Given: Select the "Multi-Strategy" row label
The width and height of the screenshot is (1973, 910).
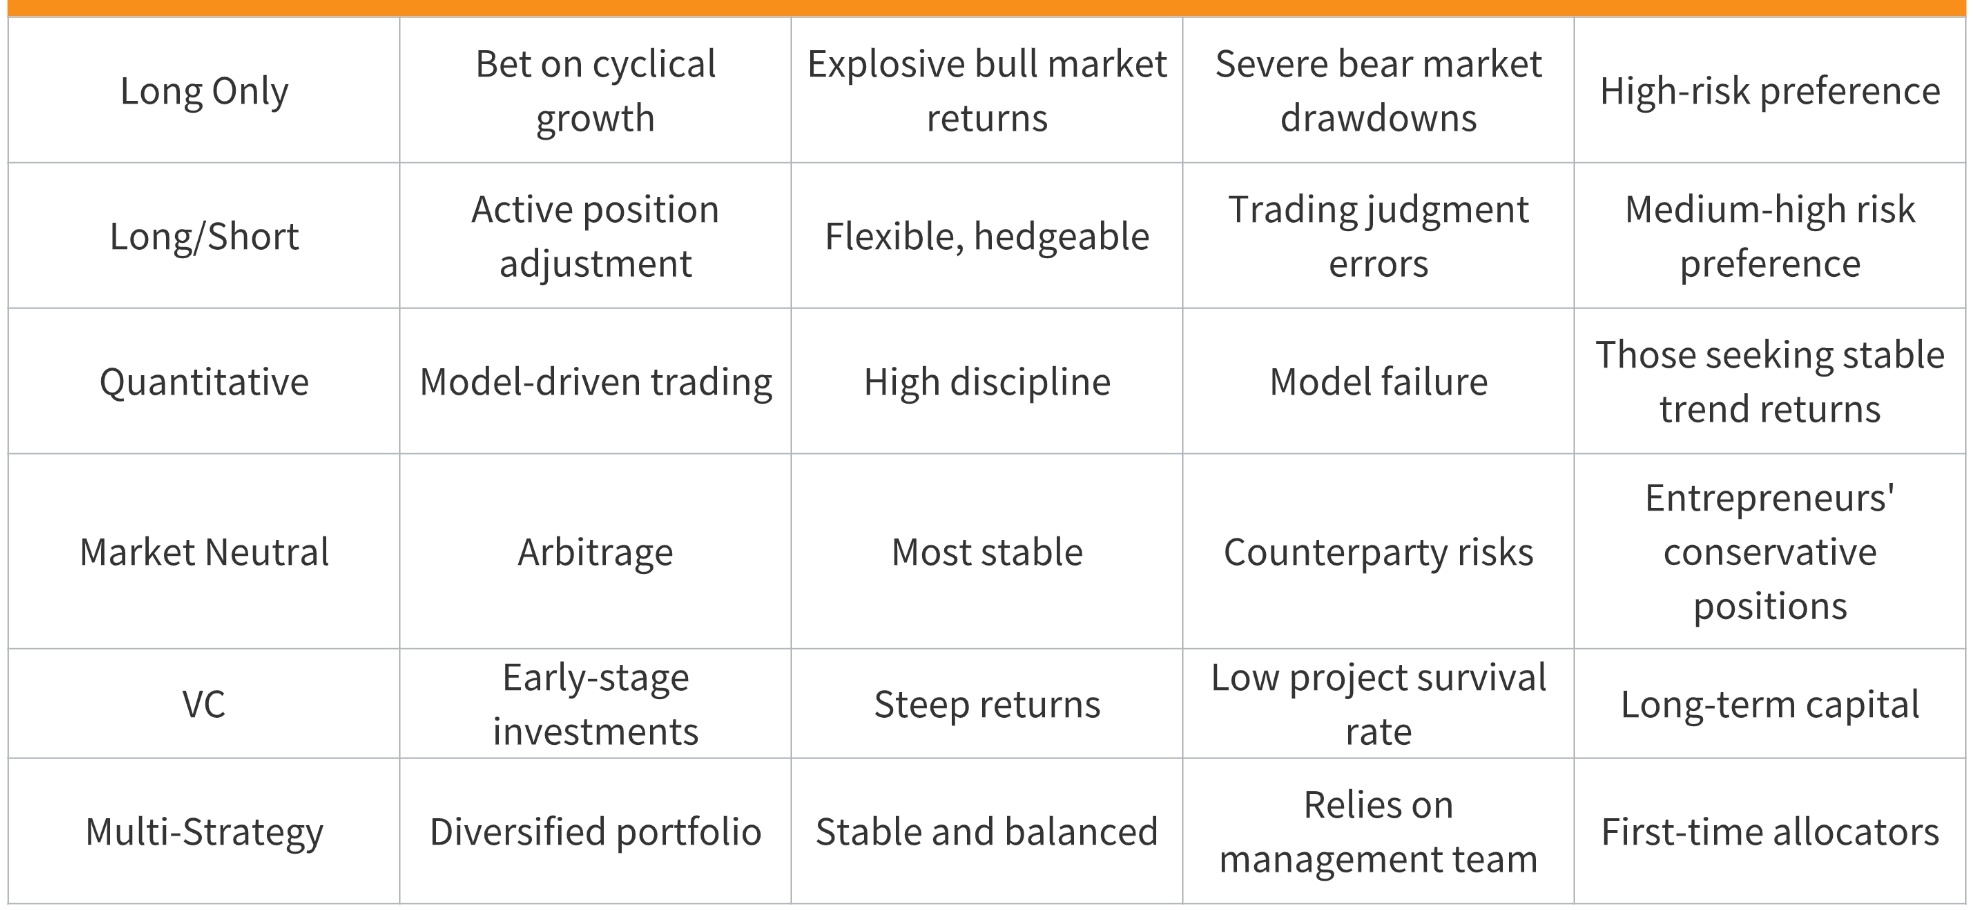Looking at the screenshot, I should click(204, 832).
